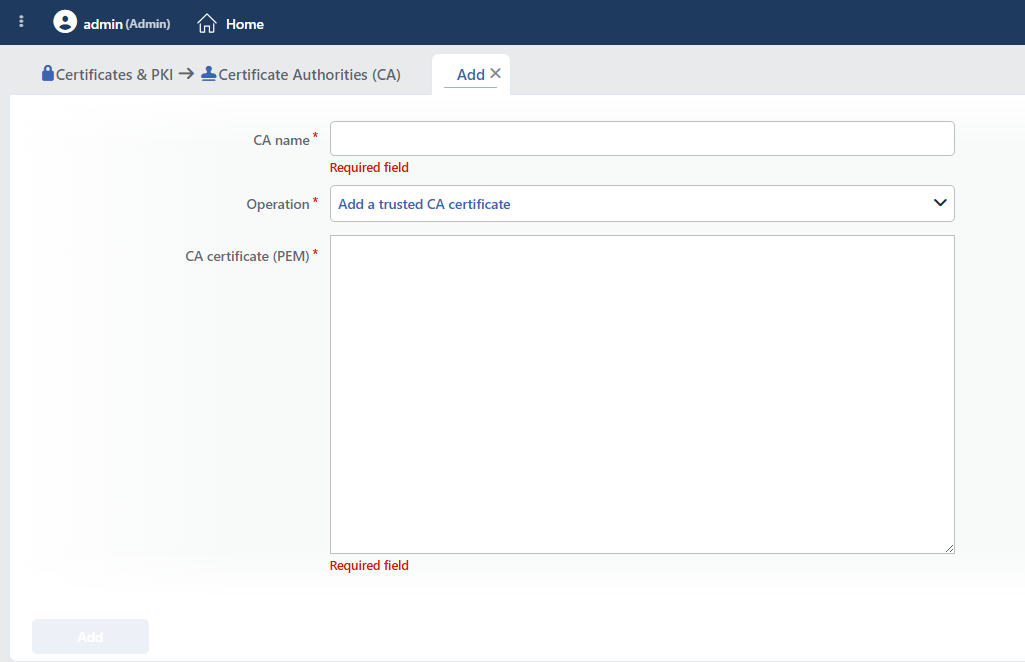This screenshot has height=662, width=1025.
Task: Open the three-dot menu in the header
Action: pos(21,22)
